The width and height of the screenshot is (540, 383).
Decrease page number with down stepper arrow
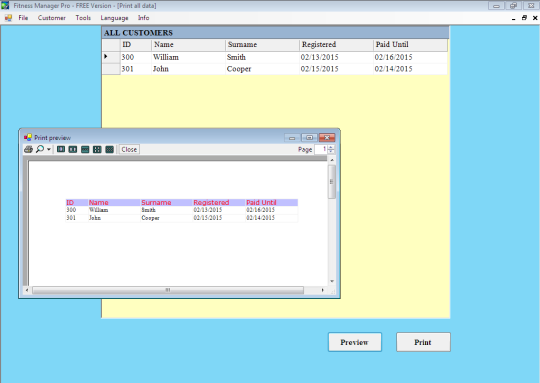[331, 151]
